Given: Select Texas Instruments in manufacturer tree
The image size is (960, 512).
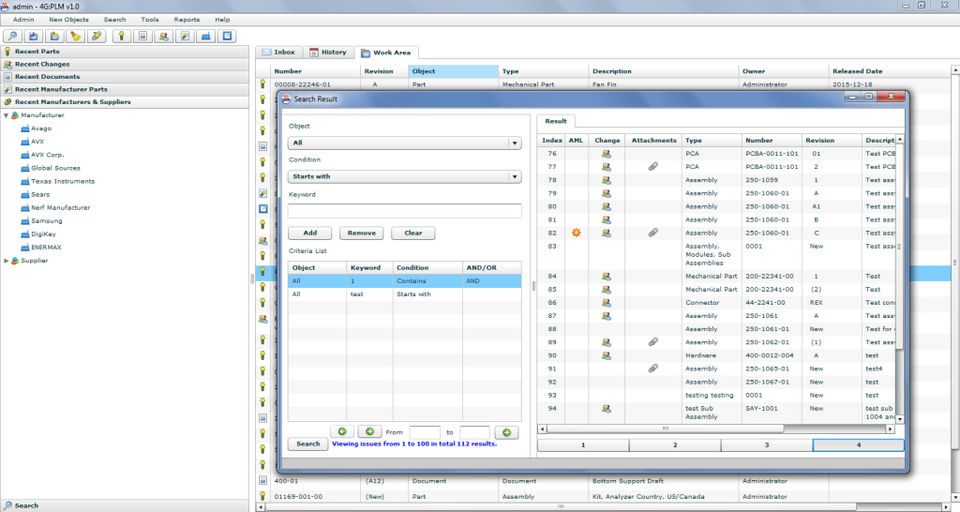Looking at the screenshot, I should pyautogui.click(x=63, y=181).
